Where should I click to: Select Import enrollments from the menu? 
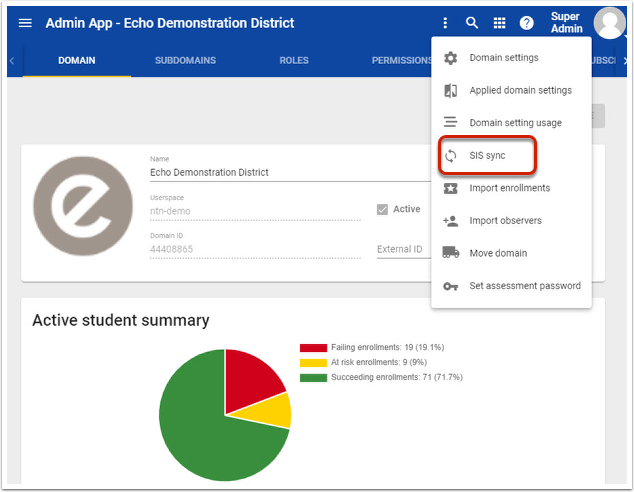pos(510,188)
